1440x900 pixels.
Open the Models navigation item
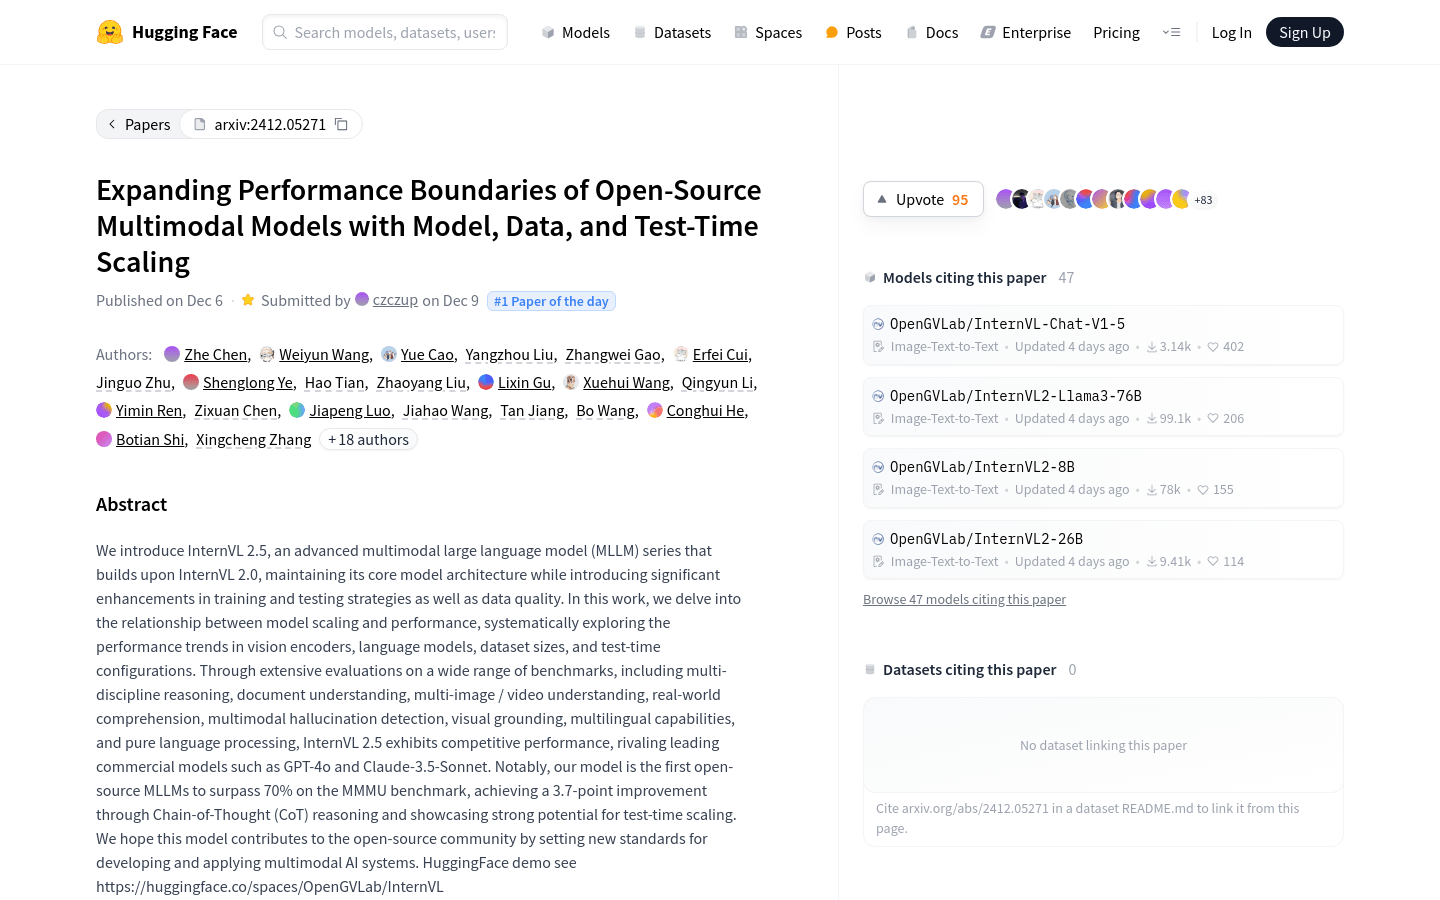pos(576,33)
